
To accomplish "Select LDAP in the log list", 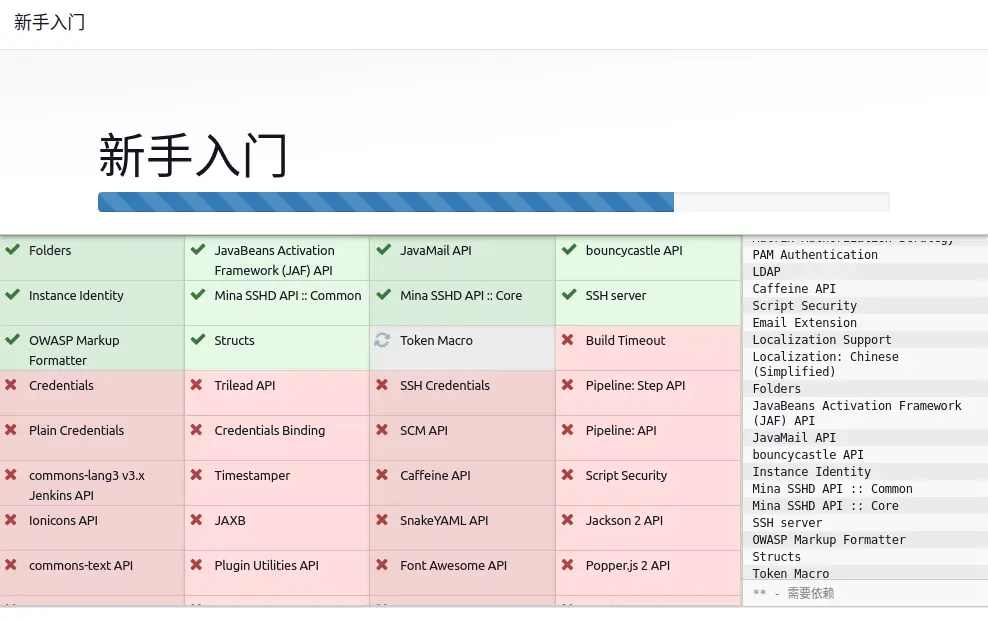I will (x=766, y=272).
